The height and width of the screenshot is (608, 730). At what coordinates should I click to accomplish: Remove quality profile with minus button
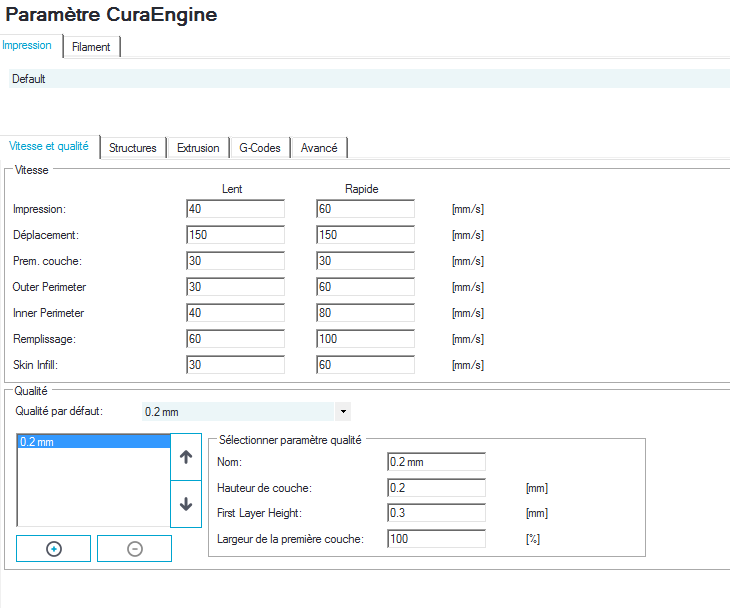point(135,549)
